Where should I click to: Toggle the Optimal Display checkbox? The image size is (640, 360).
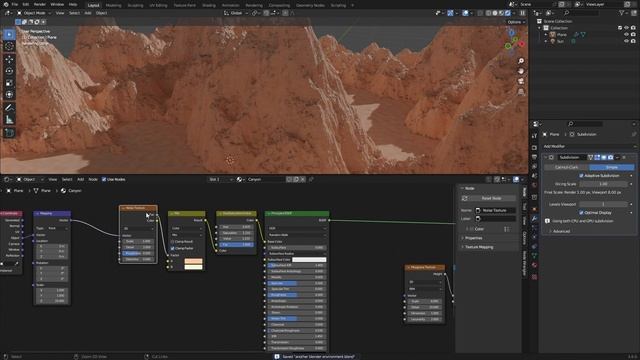pos(581,213)
